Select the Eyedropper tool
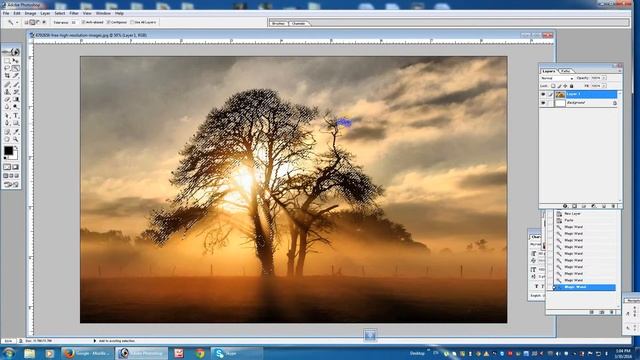Screen dimensions: 640x360 tap(16, 132)
